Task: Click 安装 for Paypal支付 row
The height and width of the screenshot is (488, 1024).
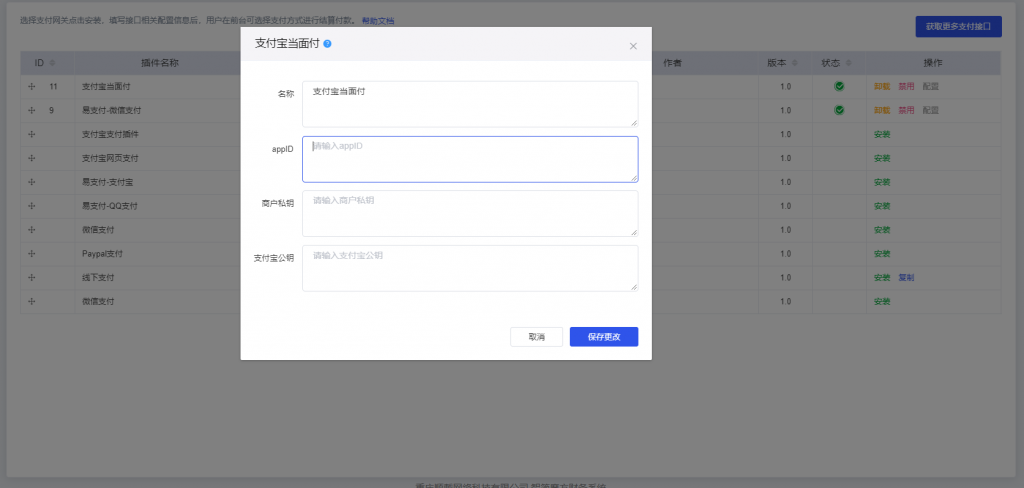Action: 882,253
